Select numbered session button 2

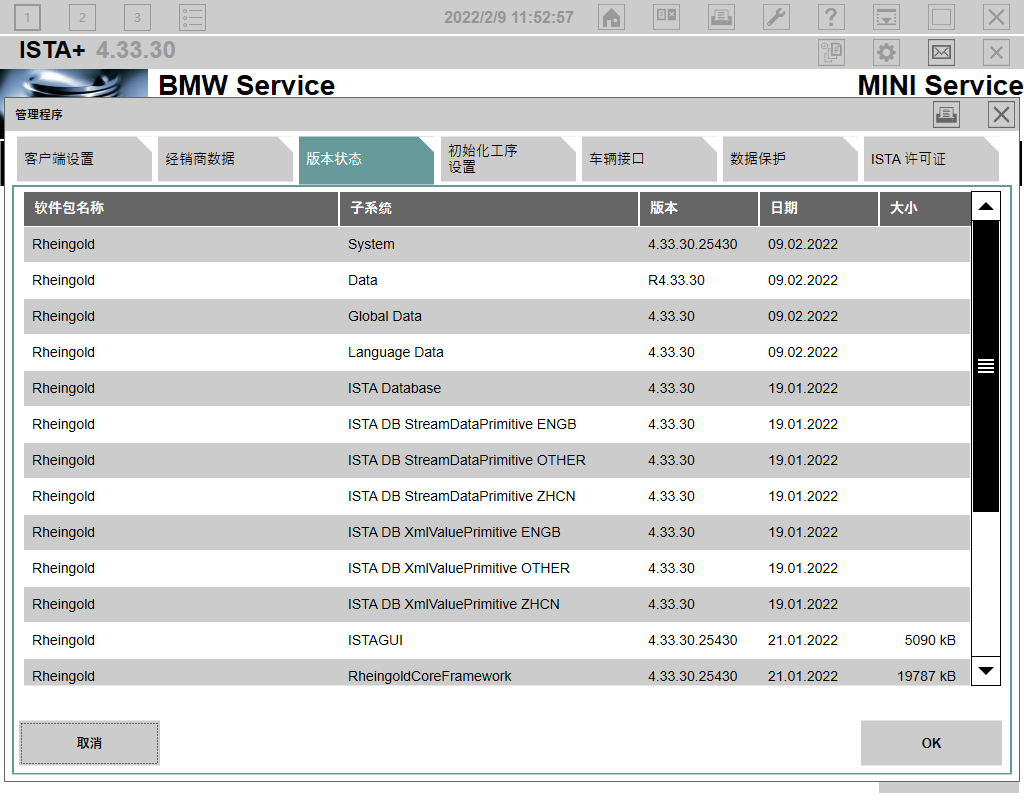tap(82, 17)
